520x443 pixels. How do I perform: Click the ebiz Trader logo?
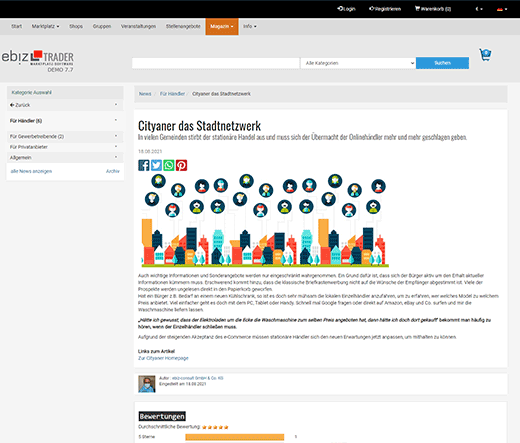[38, 61]
